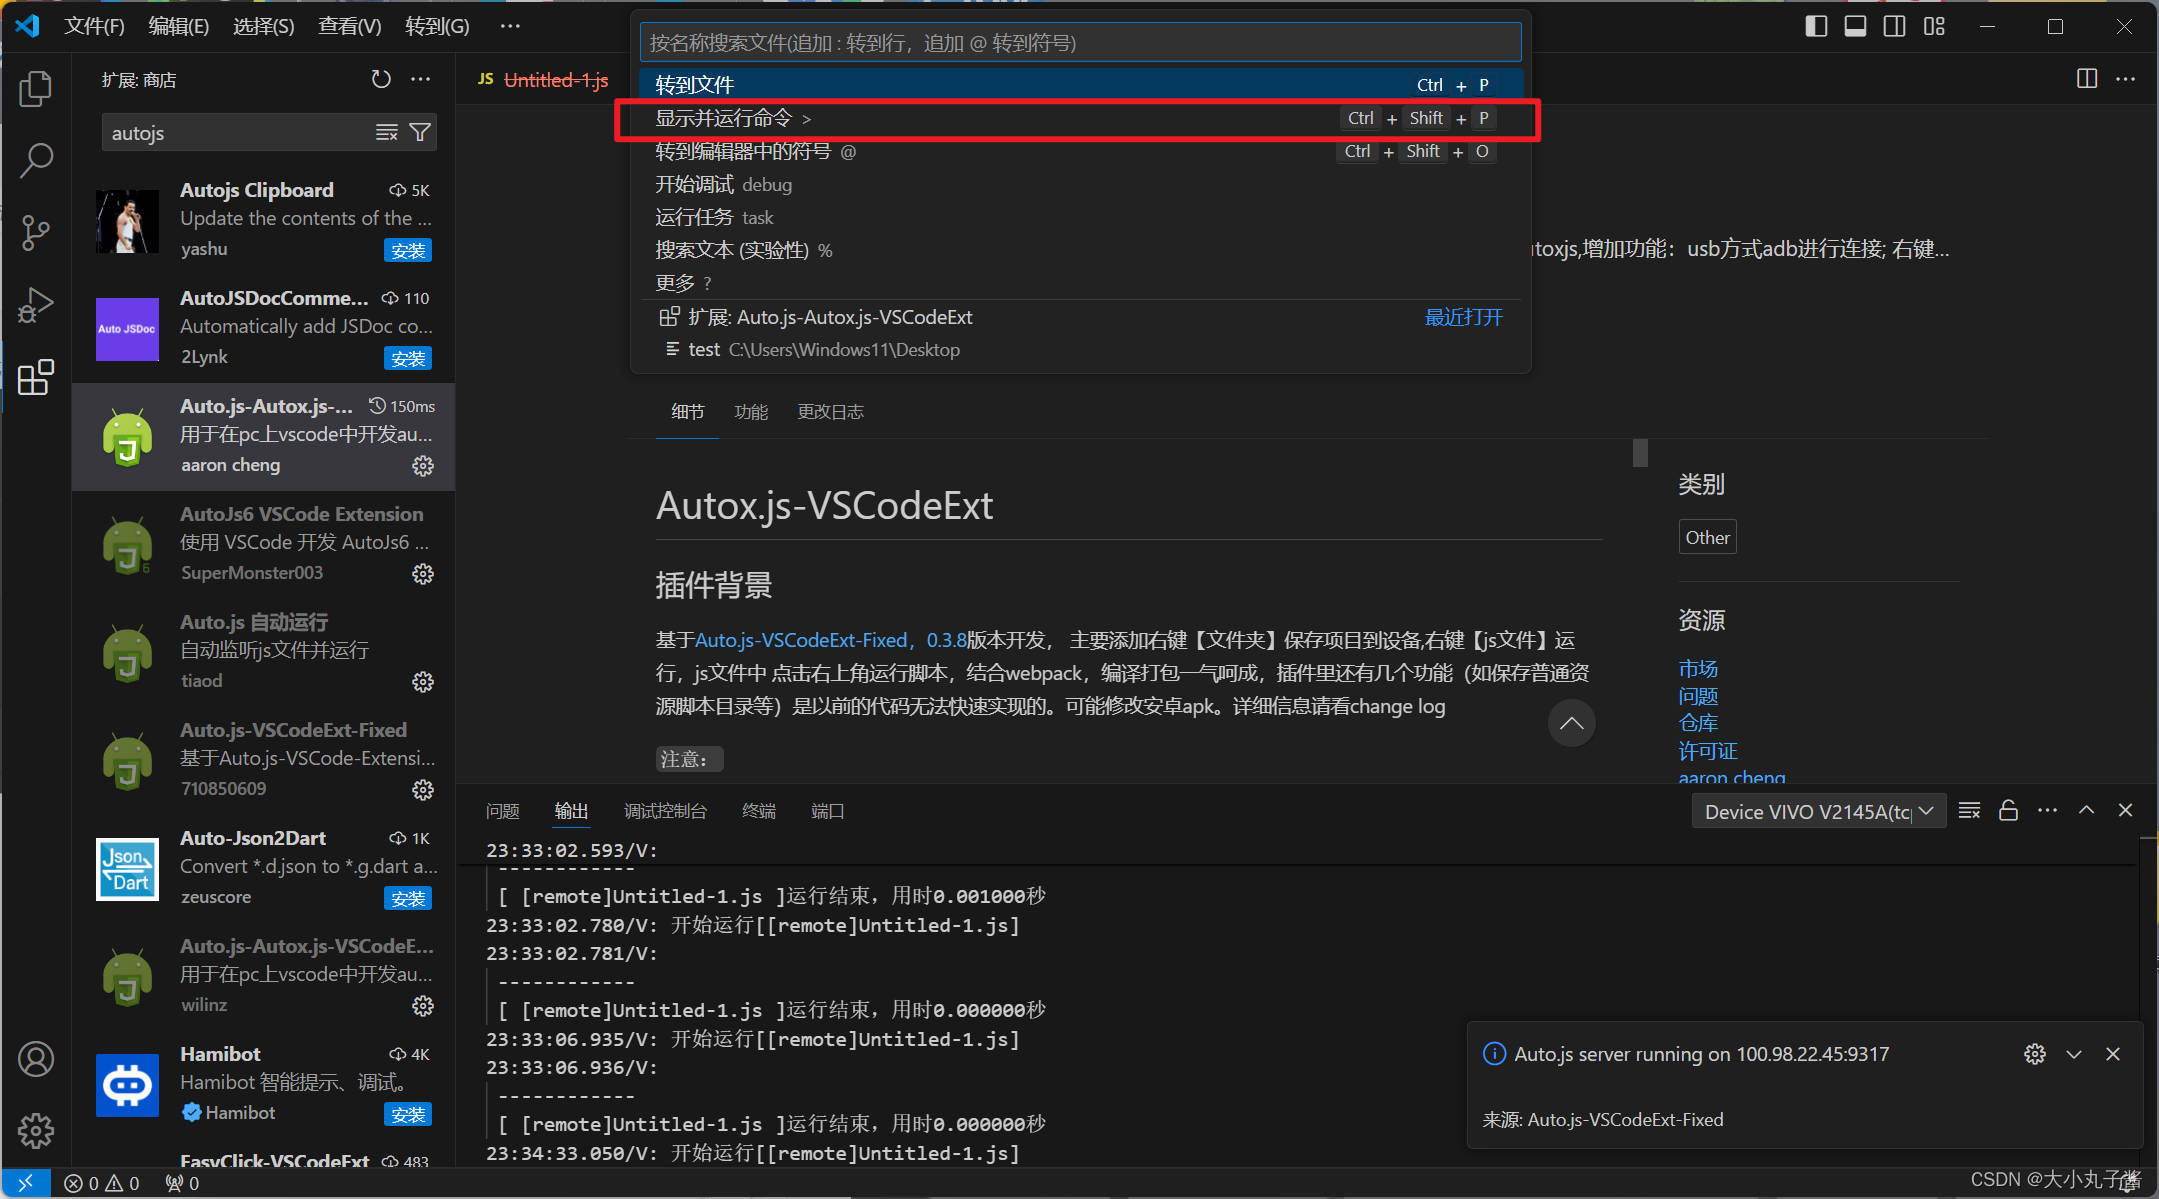Image resolution: width=2159 pixels, height=1199 pixels.
Task: Expand the Device VIVO V2145A dropdown
Action: point(1927,811)
